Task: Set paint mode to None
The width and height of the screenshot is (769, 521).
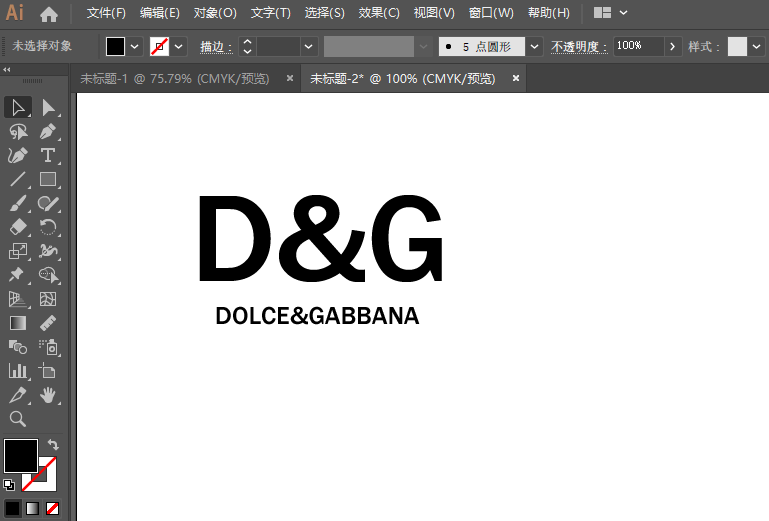Action: point(52,508)
